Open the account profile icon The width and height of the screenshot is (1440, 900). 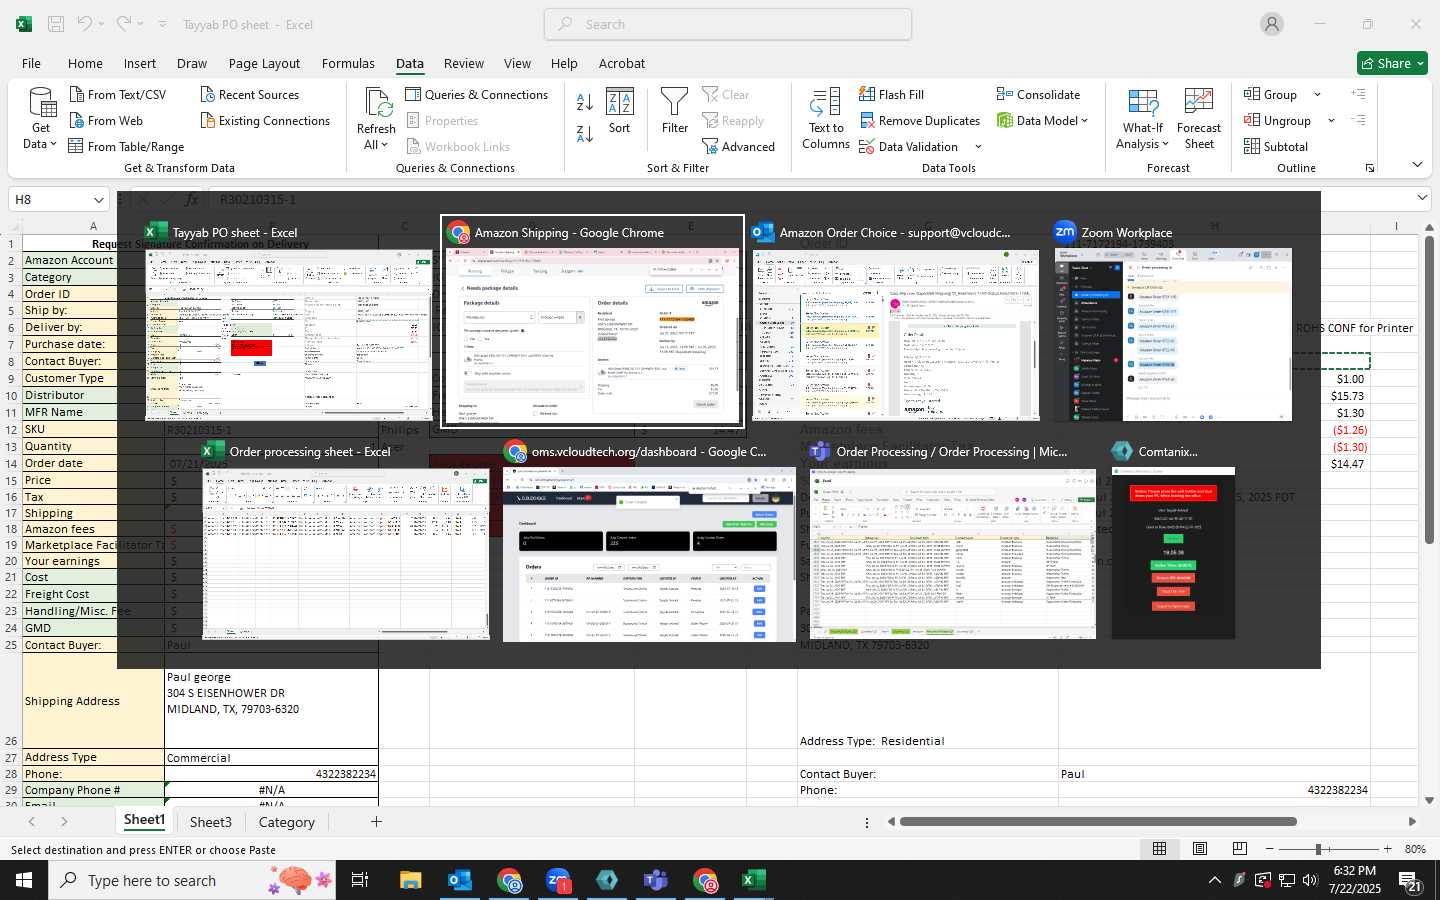coord(1272,24)
